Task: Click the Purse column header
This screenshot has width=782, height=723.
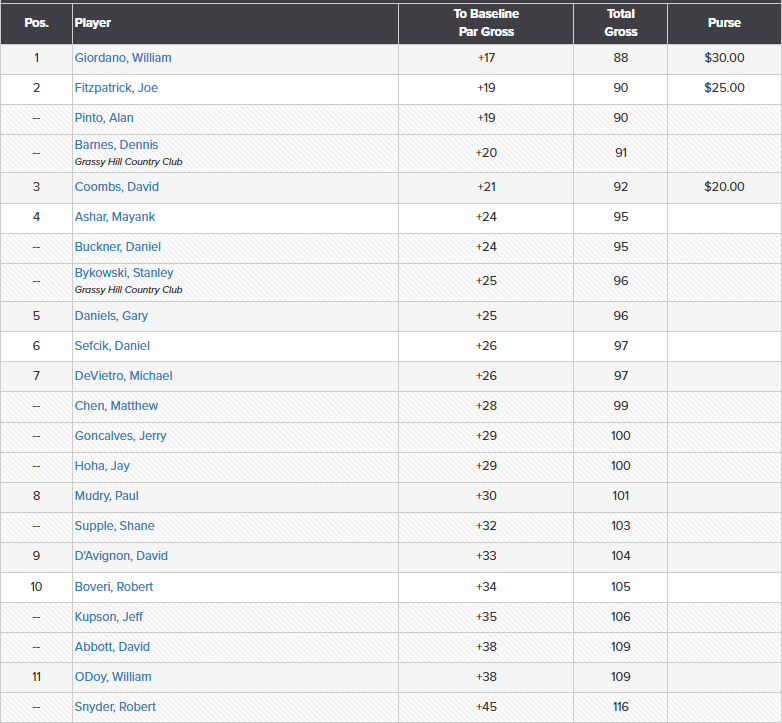Action: (724, 23)
